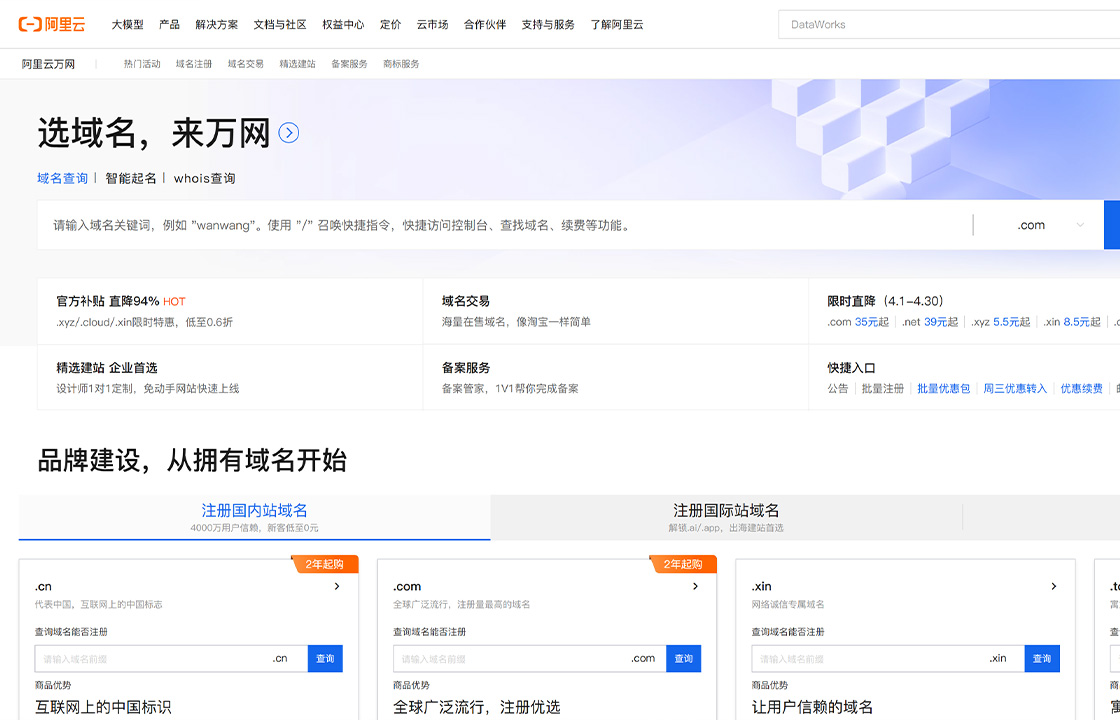Open the 支持与服务 menu
1120x720 pixels.
pyautogui.click(x=548, y=24)
